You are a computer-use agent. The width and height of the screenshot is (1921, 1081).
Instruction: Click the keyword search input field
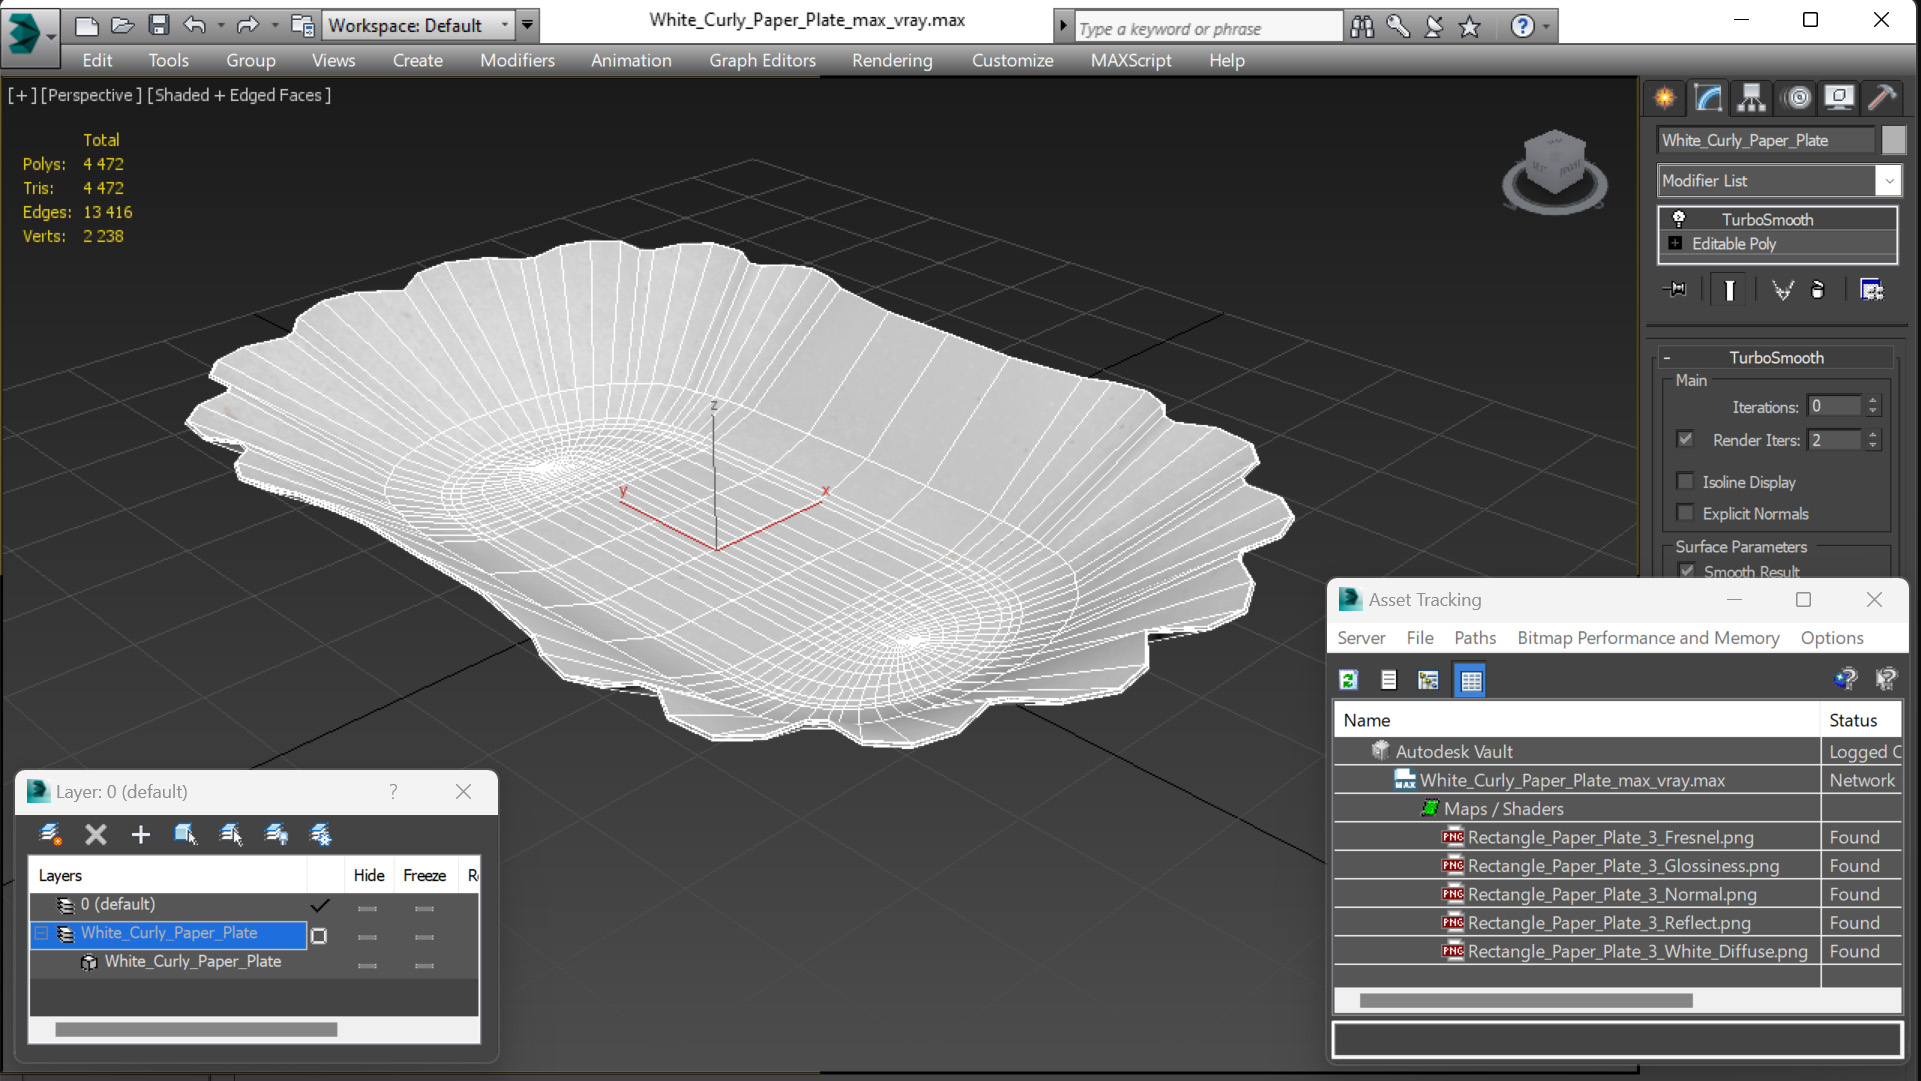point(1207,28)
